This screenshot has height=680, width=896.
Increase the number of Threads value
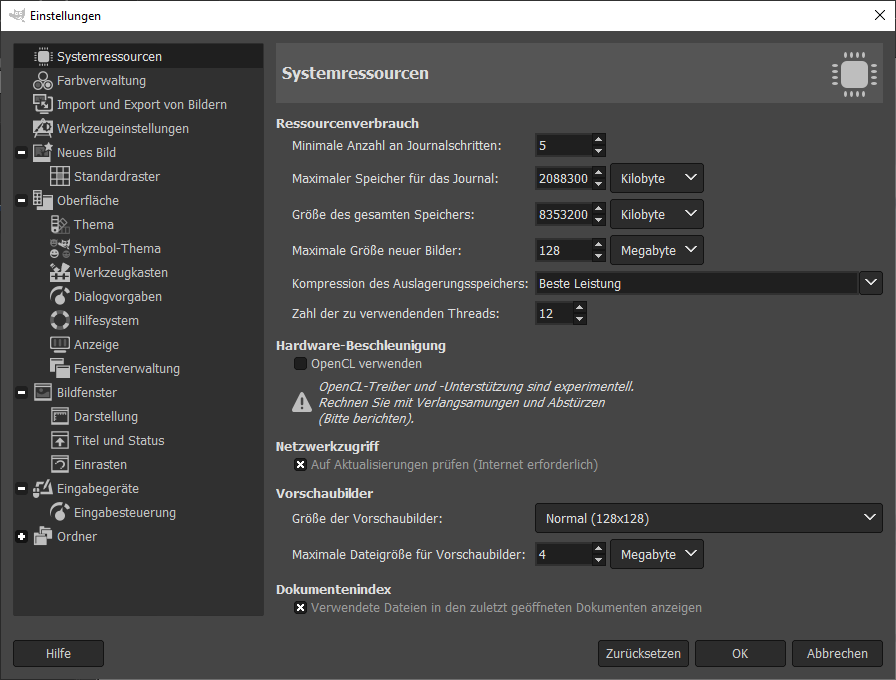579,307
